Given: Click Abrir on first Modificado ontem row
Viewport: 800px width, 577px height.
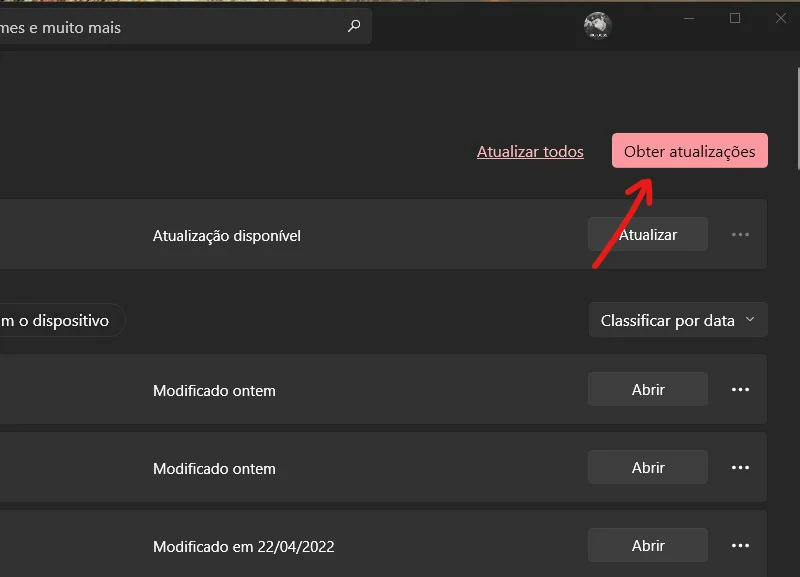Looking at the screenshot, I should (647, 389).
